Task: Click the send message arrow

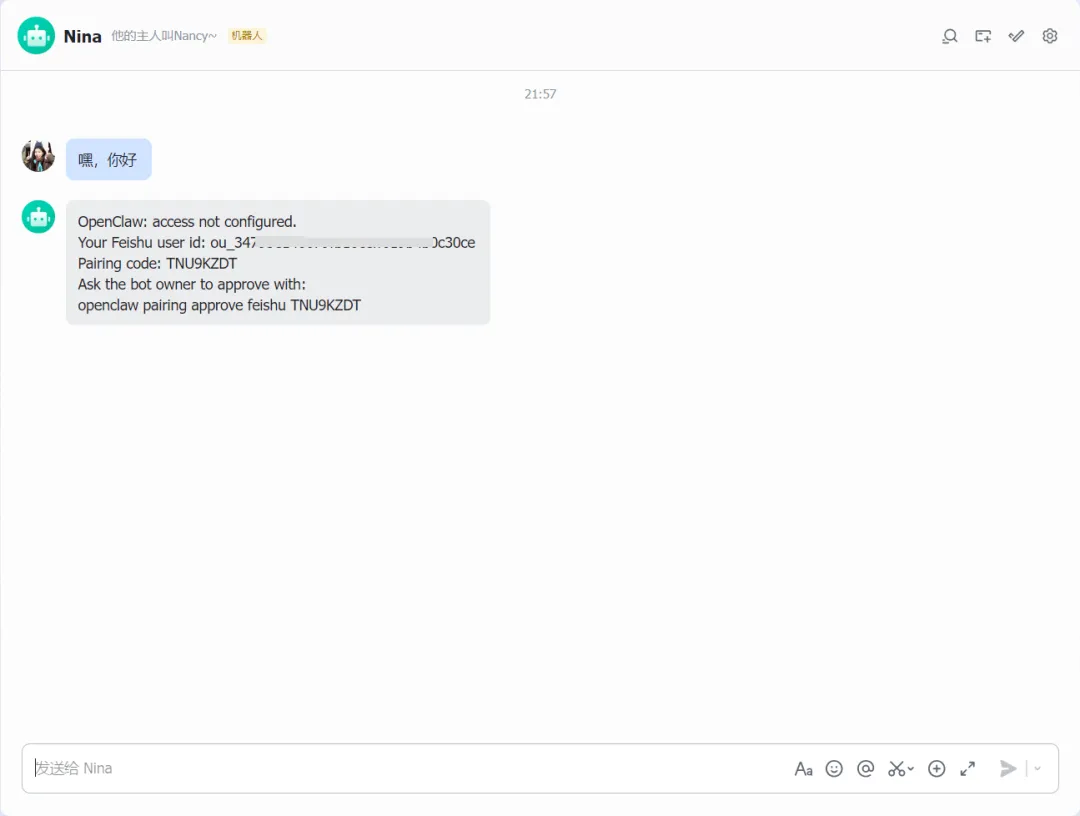Action: (1008, 768)
